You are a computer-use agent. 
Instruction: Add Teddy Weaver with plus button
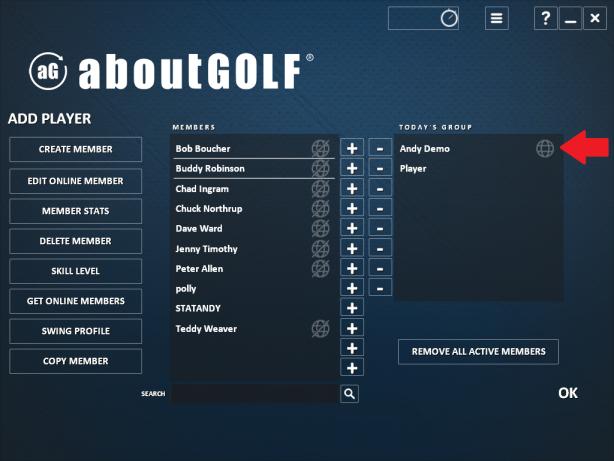[352, 328]
